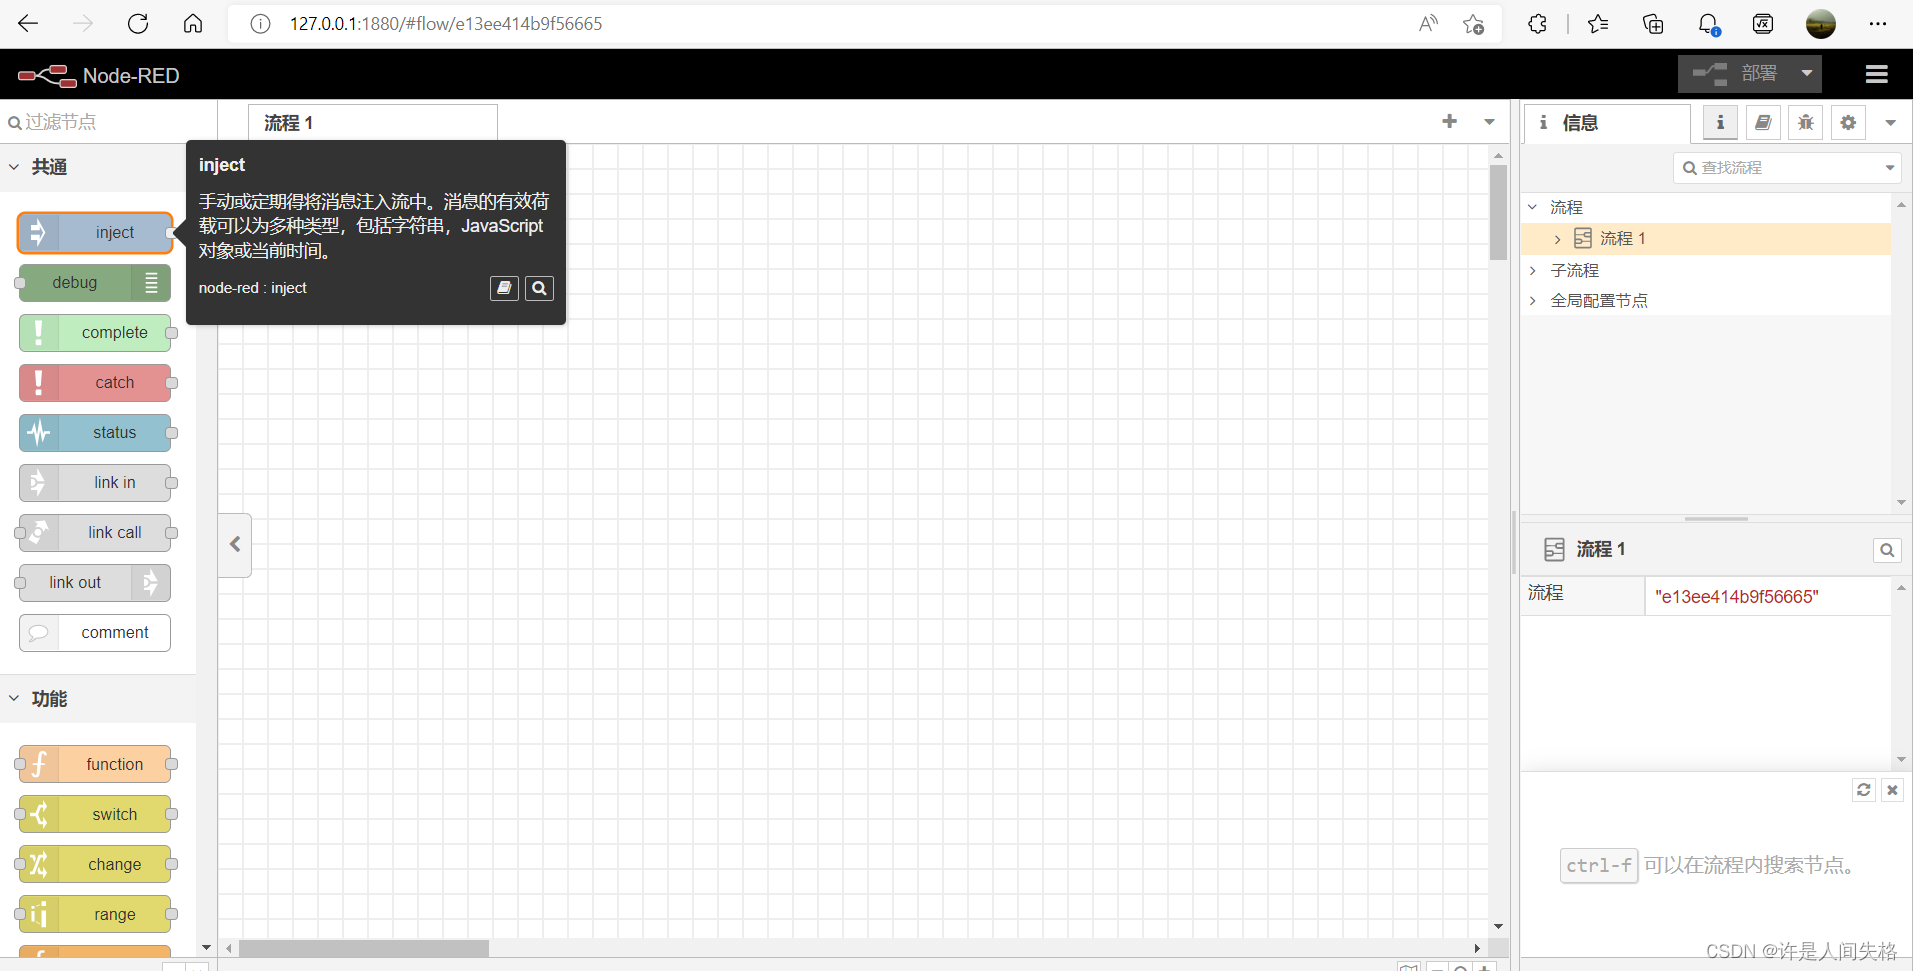
Task: Open the browser extensions puzzle icon
Action: pos(1537,24)
